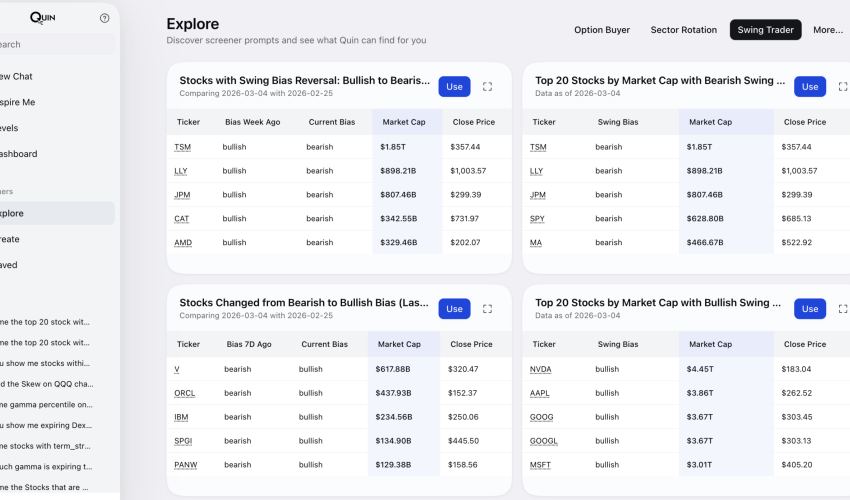Viewport: 850px width, 500px height.
Task: Focus the sidebar search field
Action: point(56,44)
